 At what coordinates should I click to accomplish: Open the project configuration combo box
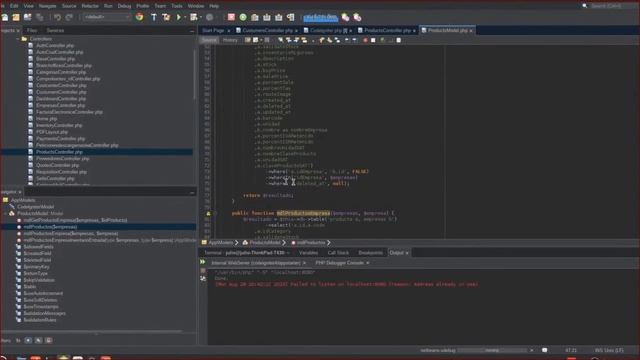(x=107, y=17)
